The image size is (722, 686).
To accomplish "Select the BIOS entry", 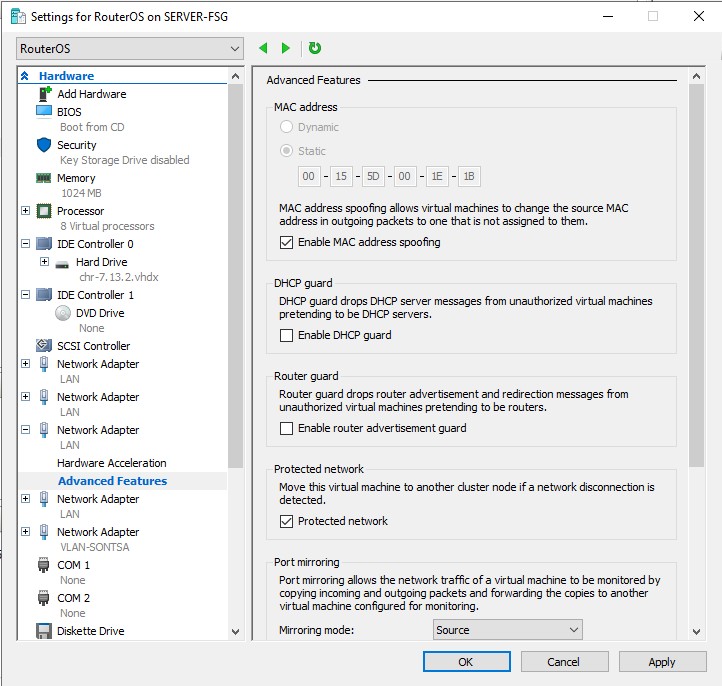I will 69,112.
